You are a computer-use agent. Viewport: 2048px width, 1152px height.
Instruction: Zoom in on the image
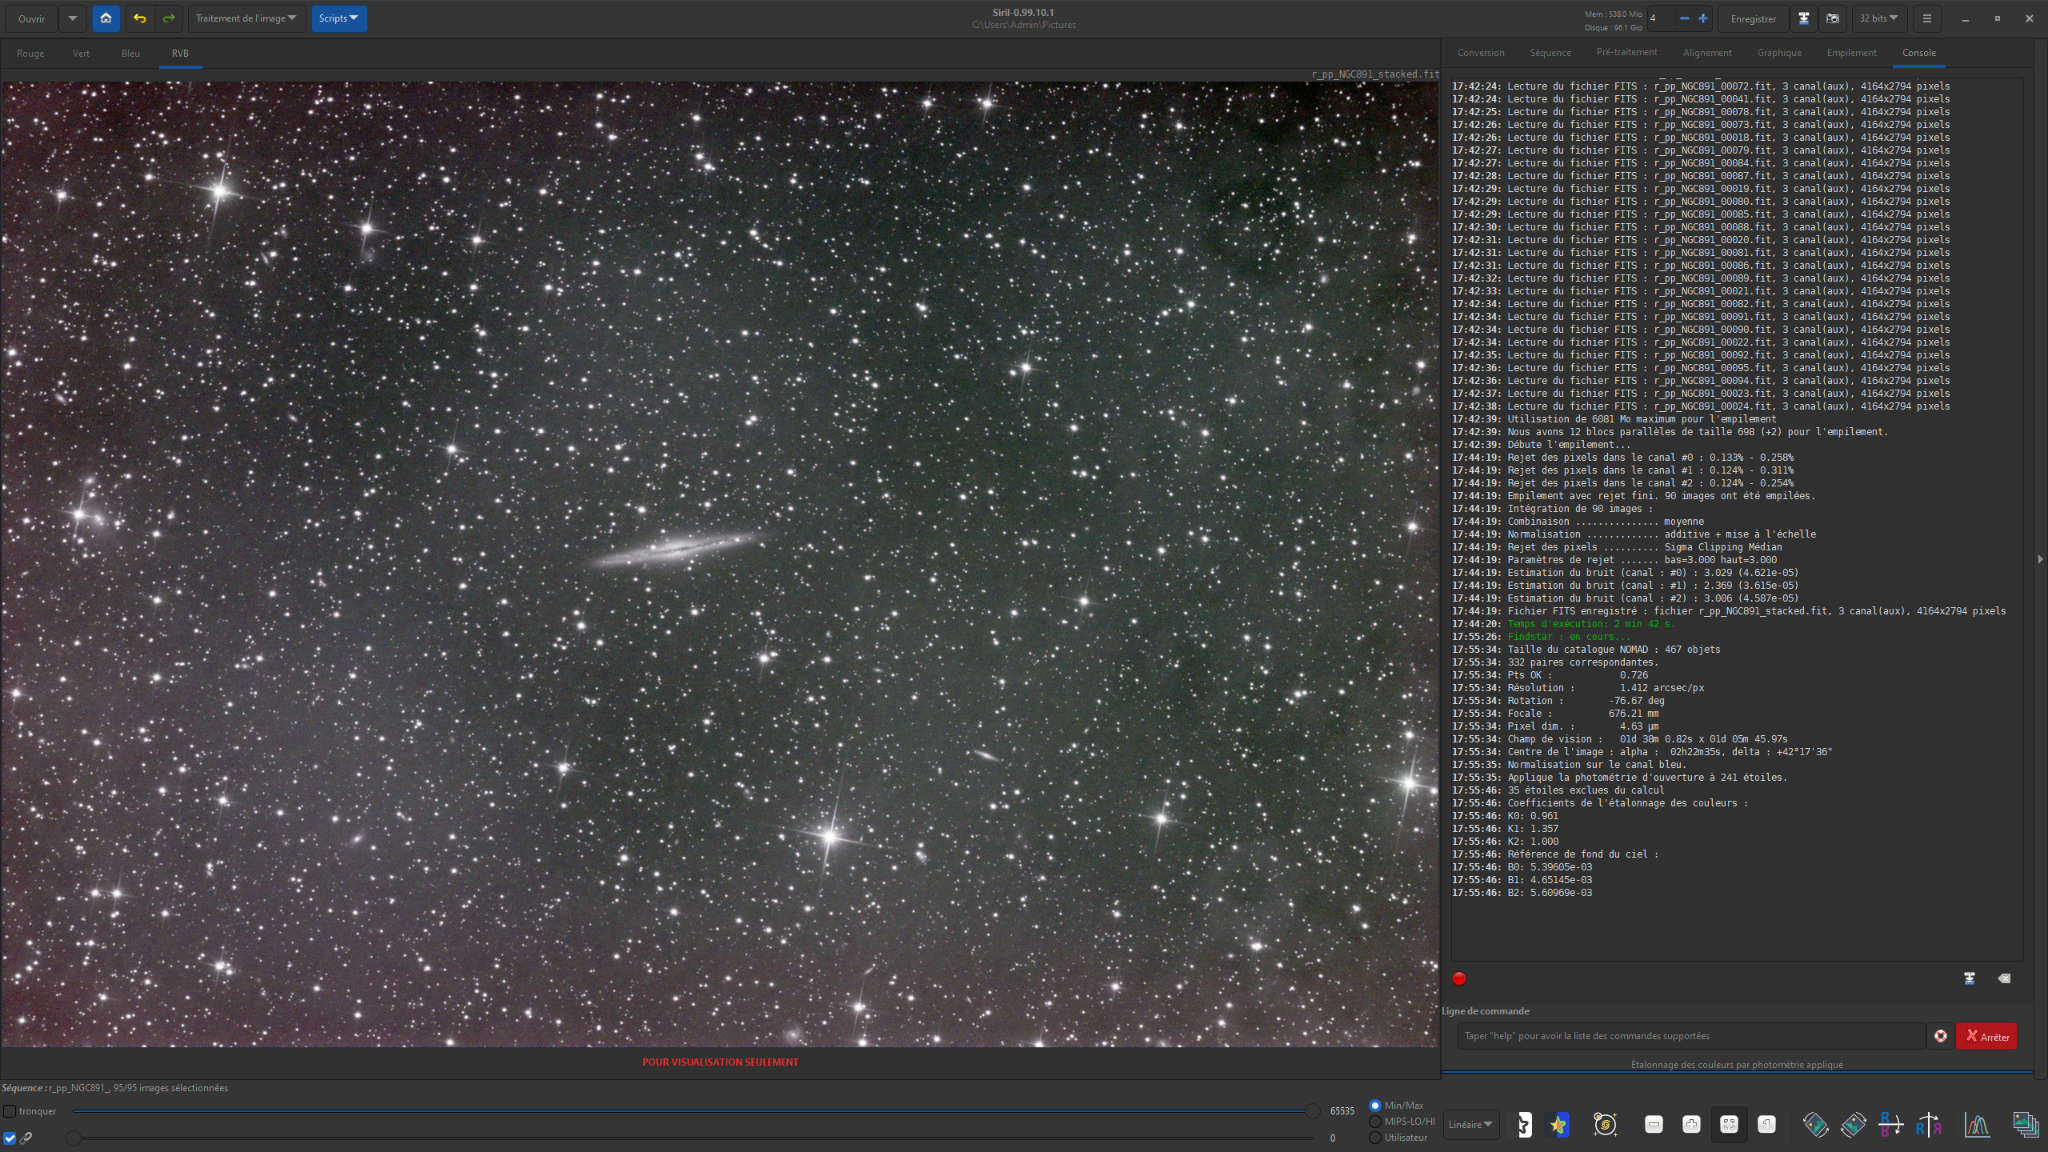[x=1691, y=1125]
